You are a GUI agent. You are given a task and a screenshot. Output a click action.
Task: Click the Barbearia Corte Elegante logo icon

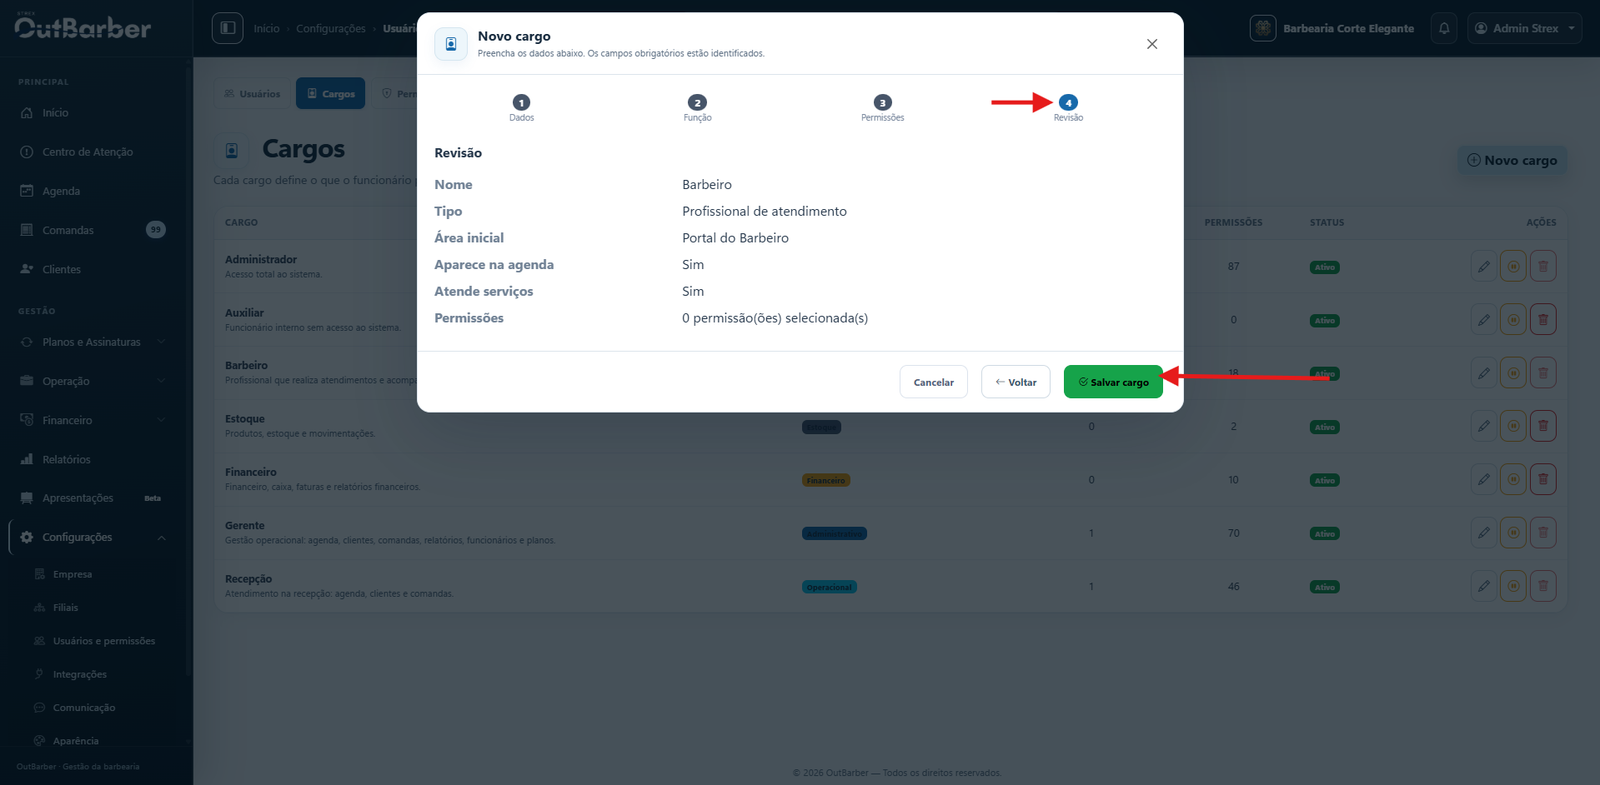coord(1263,28)
